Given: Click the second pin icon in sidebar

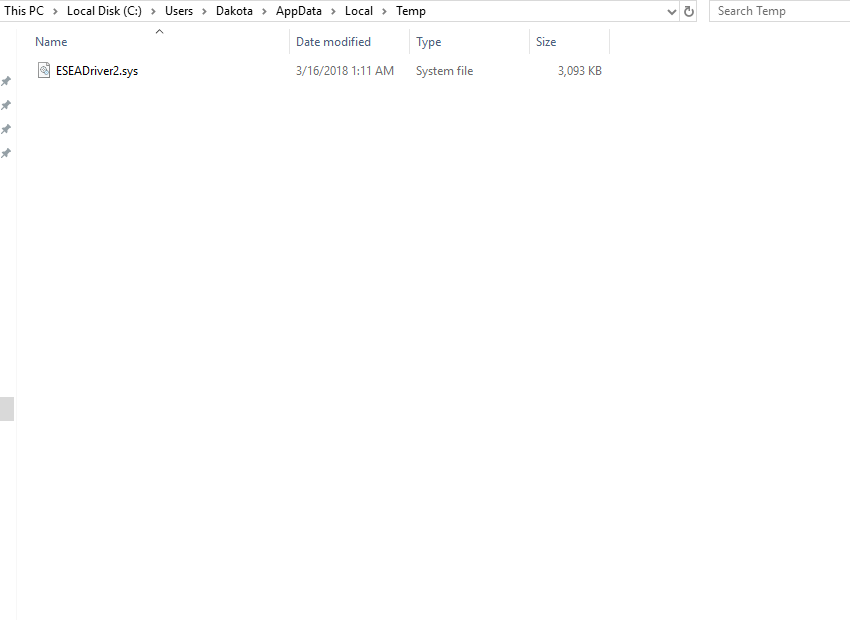Looking at the screenshot, I should coord(6,105).
